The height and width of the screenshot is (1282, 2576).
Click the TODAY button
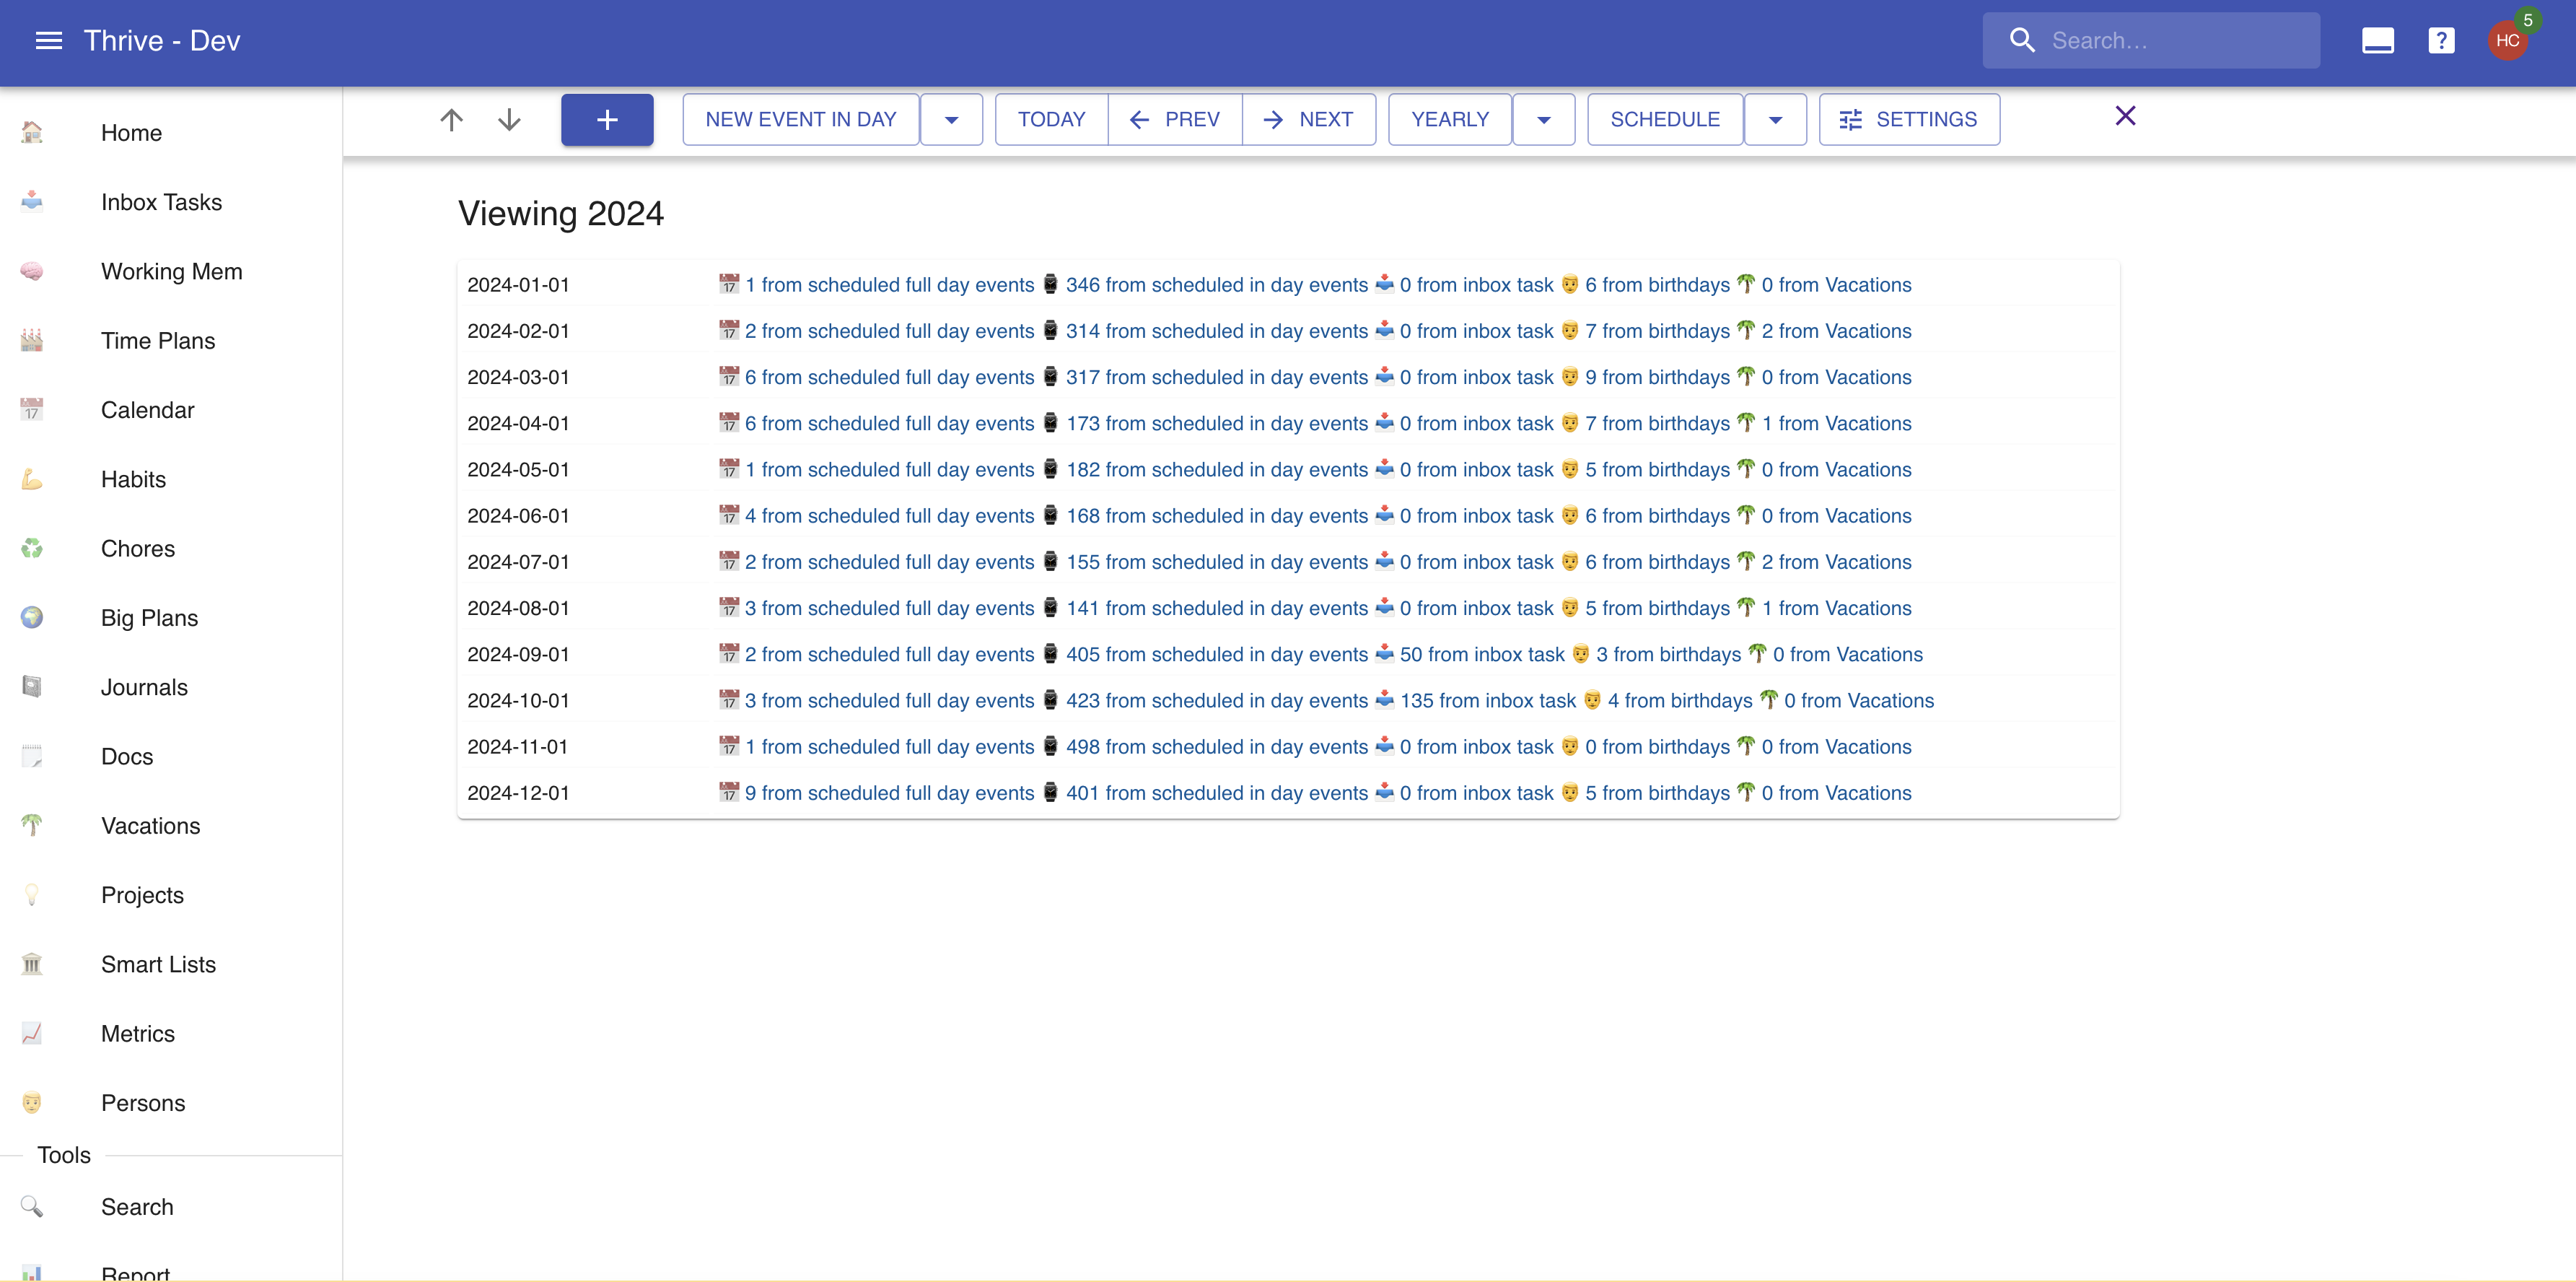1051,119
